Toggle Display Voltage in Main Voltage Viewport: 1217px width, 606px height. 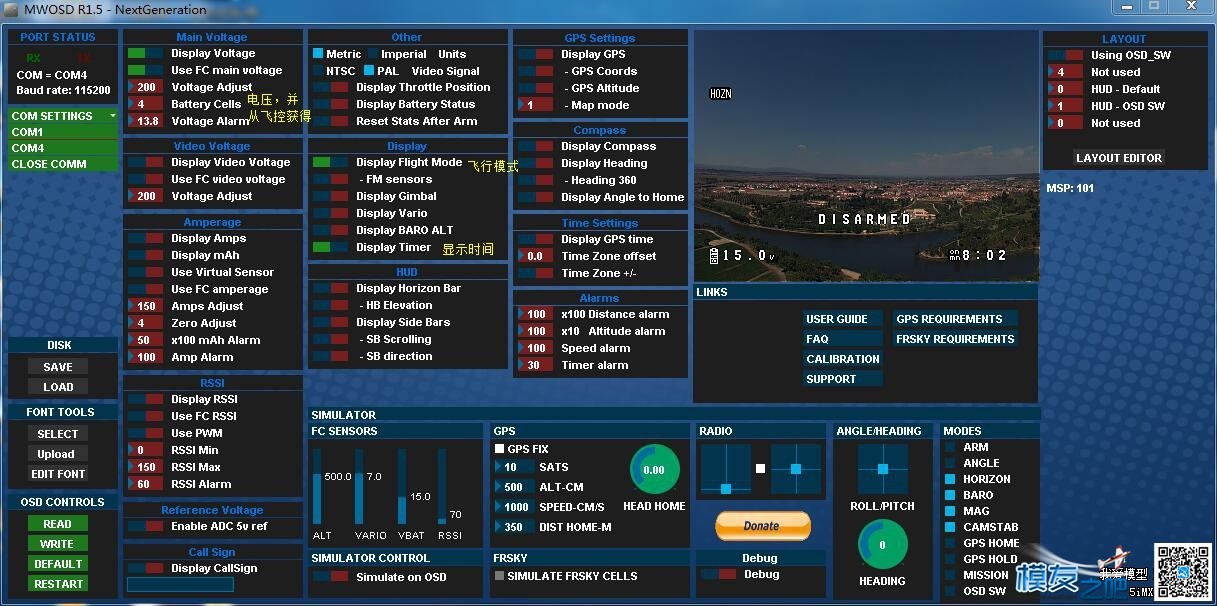[x=145, y=53]
